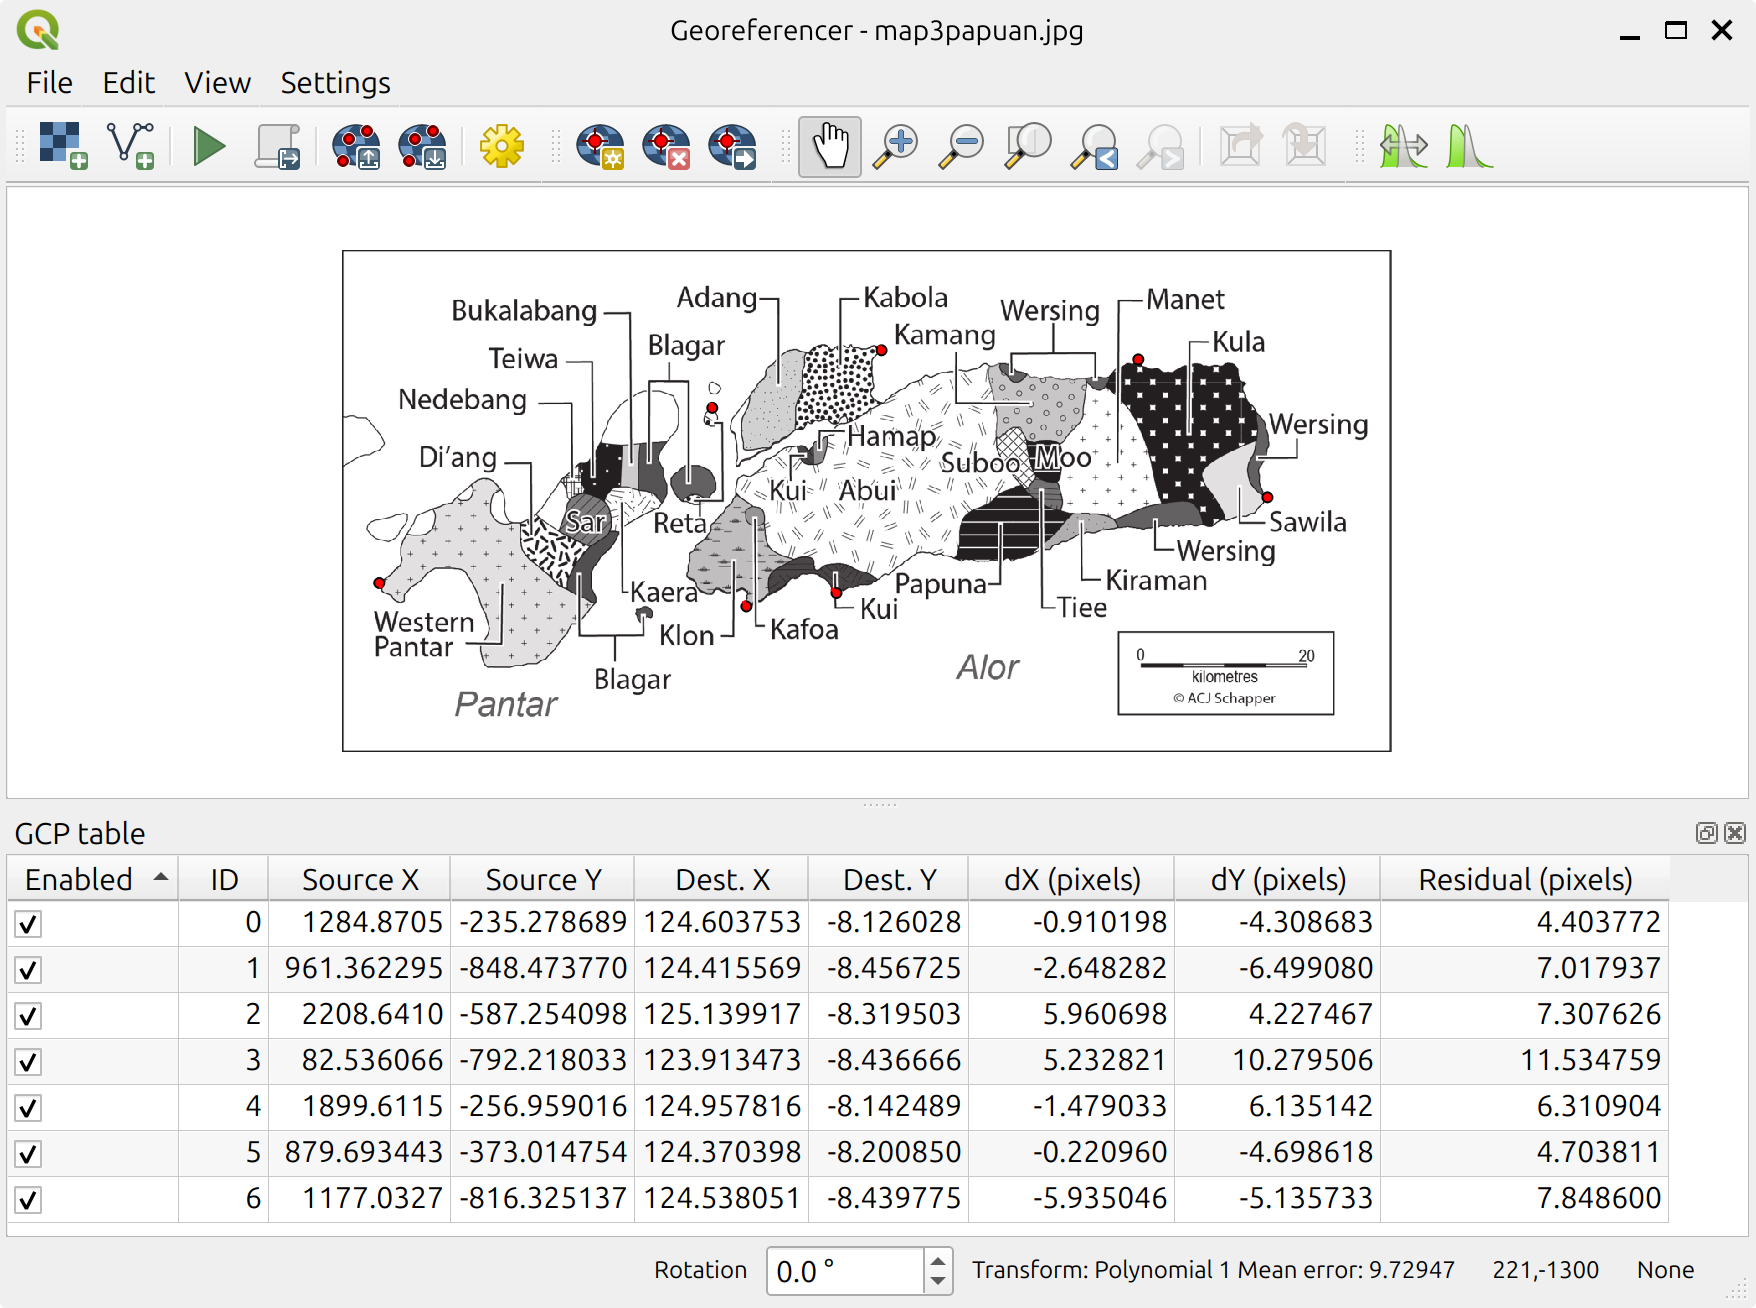Screen dimensions: 1756x1308
Task: Select the Move GCP Point tool
Action: [x=732, y=146]
